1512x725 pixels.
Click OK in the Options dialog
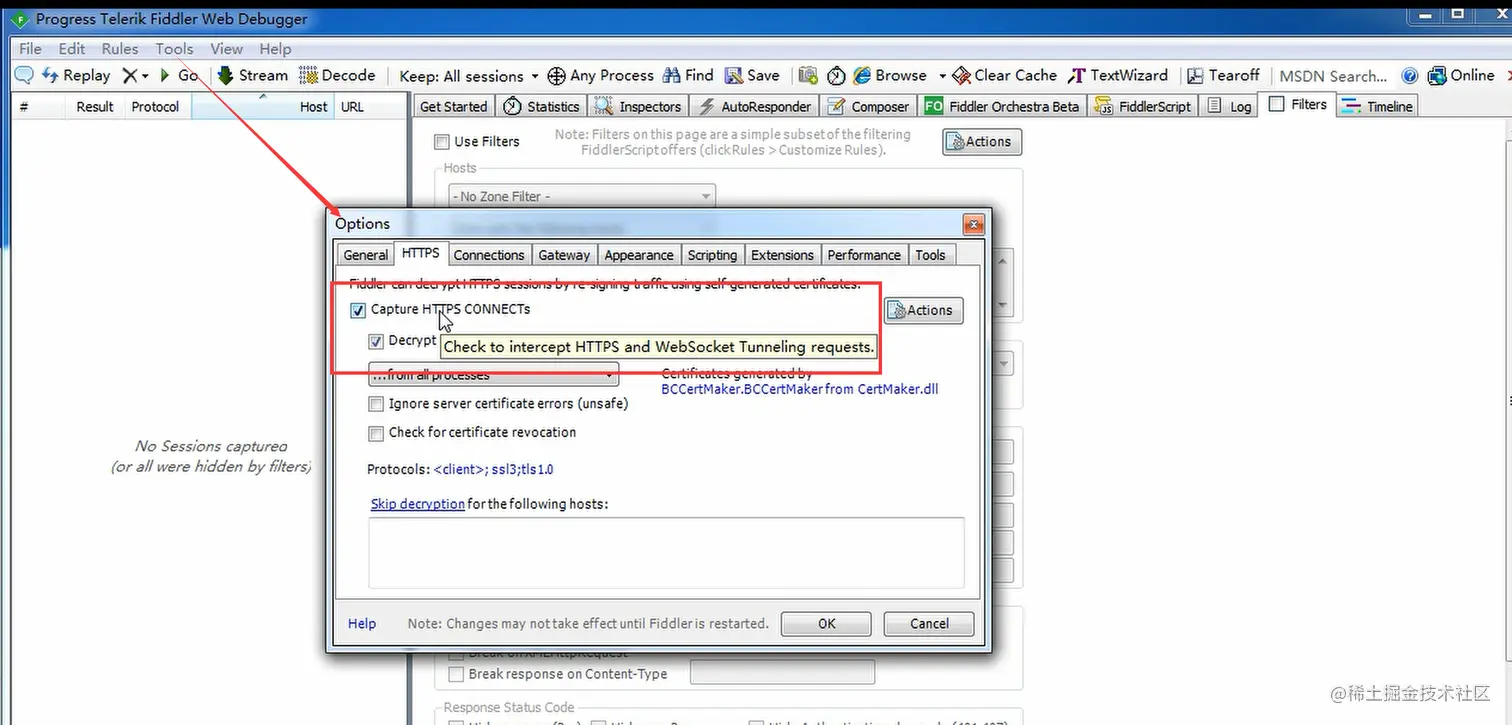826,624
